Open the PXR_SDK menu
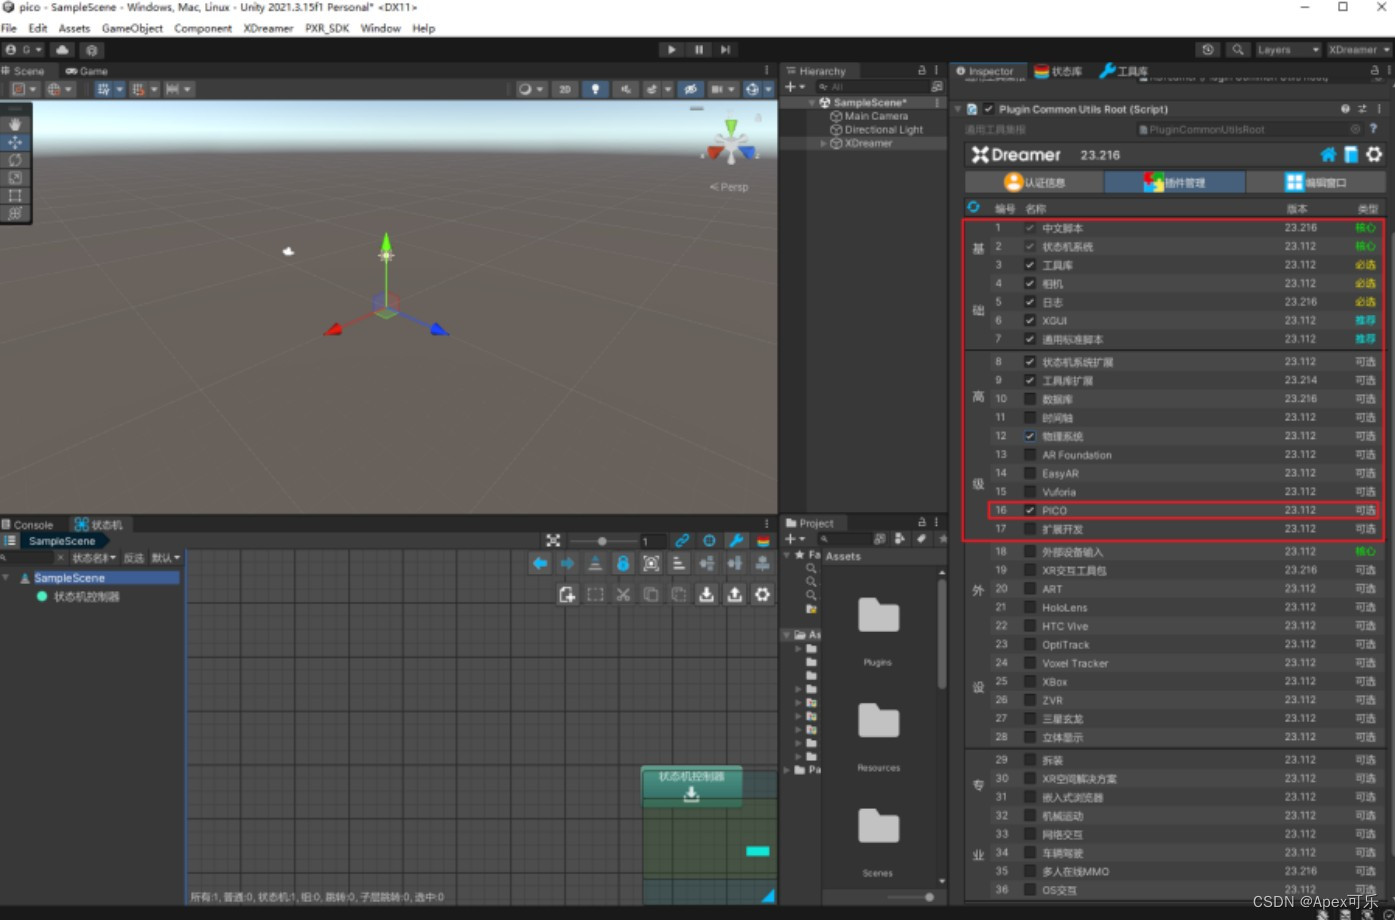Viewport: 1395px width, 920px height. tap(327, 28)
